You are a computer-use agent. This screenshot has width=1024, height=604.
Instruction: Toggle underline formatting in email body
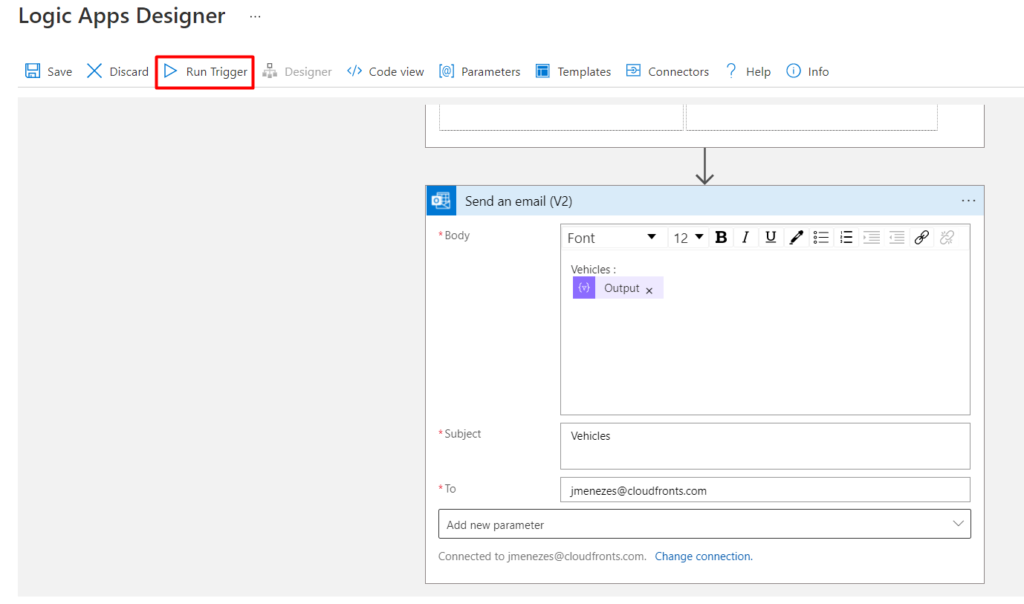[x=771, y=237]
